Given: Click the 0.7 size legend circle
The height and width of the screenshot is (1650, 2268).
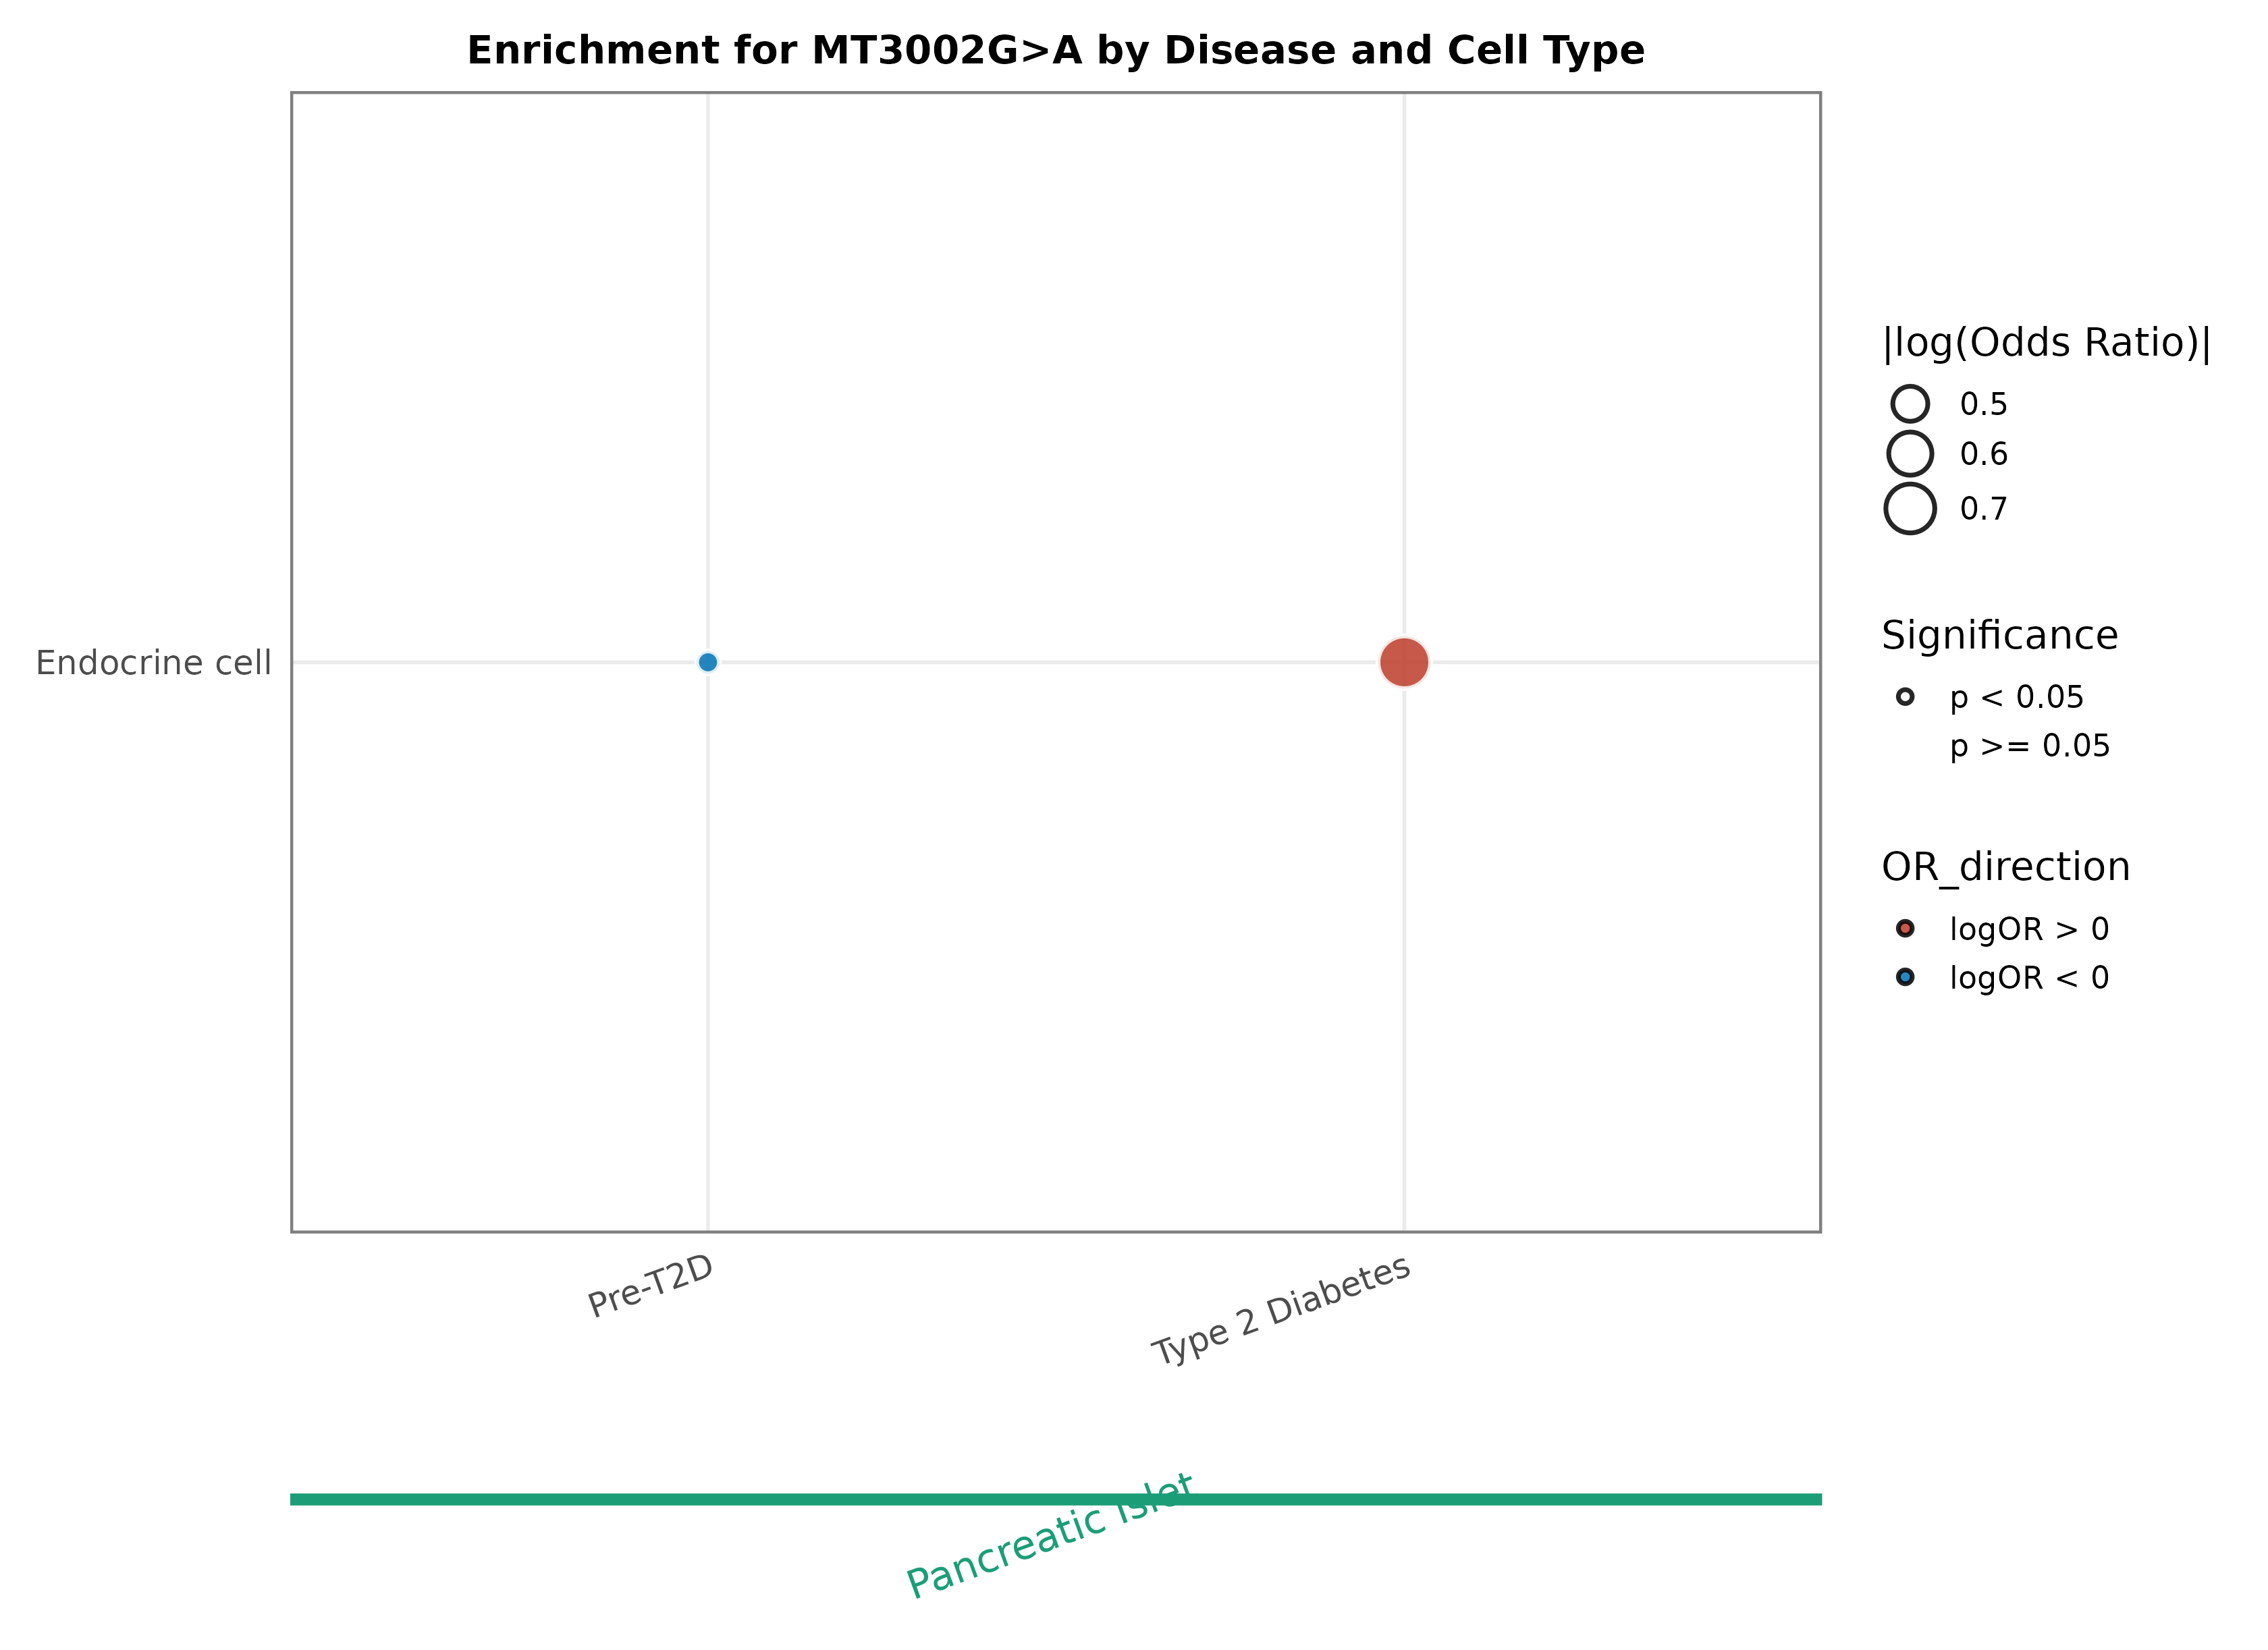Looking at the screenshot, I should point(1910,509).
